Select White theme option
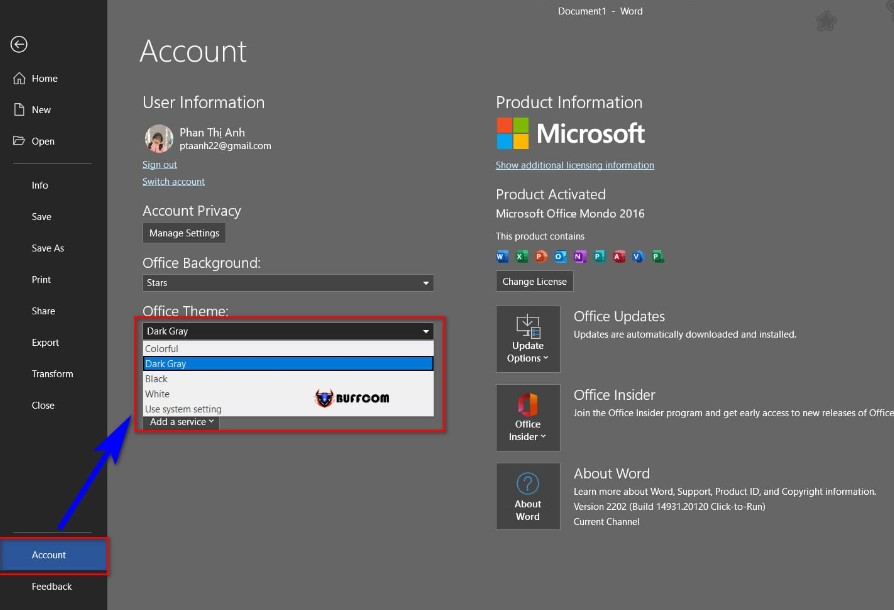This screenshot has height=610, width=894. (x=288, y=394)
